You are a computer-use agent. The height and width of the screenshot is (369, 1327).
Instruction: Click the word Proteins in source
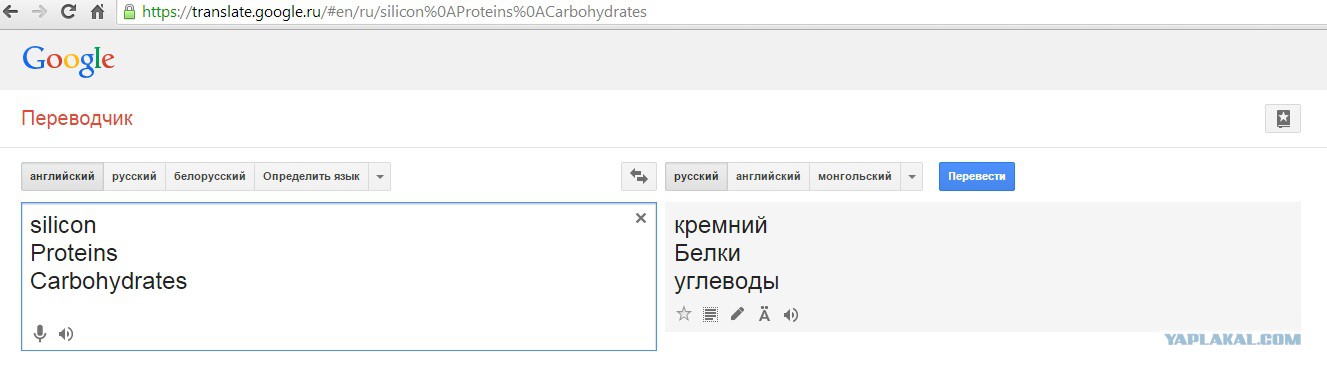click(74, 253)
